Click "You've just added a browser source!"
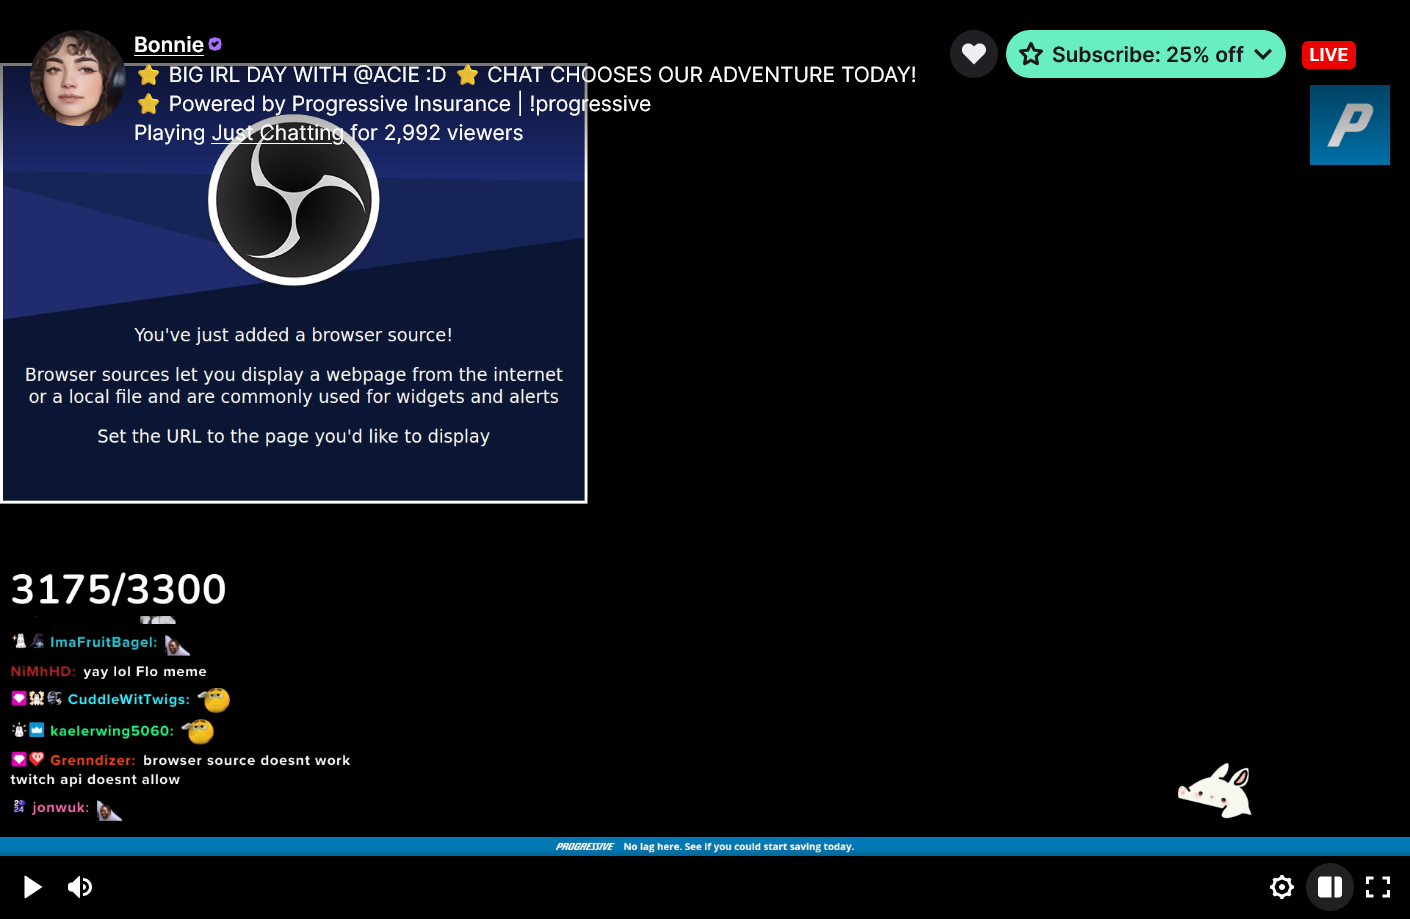This screenshot has width=1410, height=919. tap(293, 335)
